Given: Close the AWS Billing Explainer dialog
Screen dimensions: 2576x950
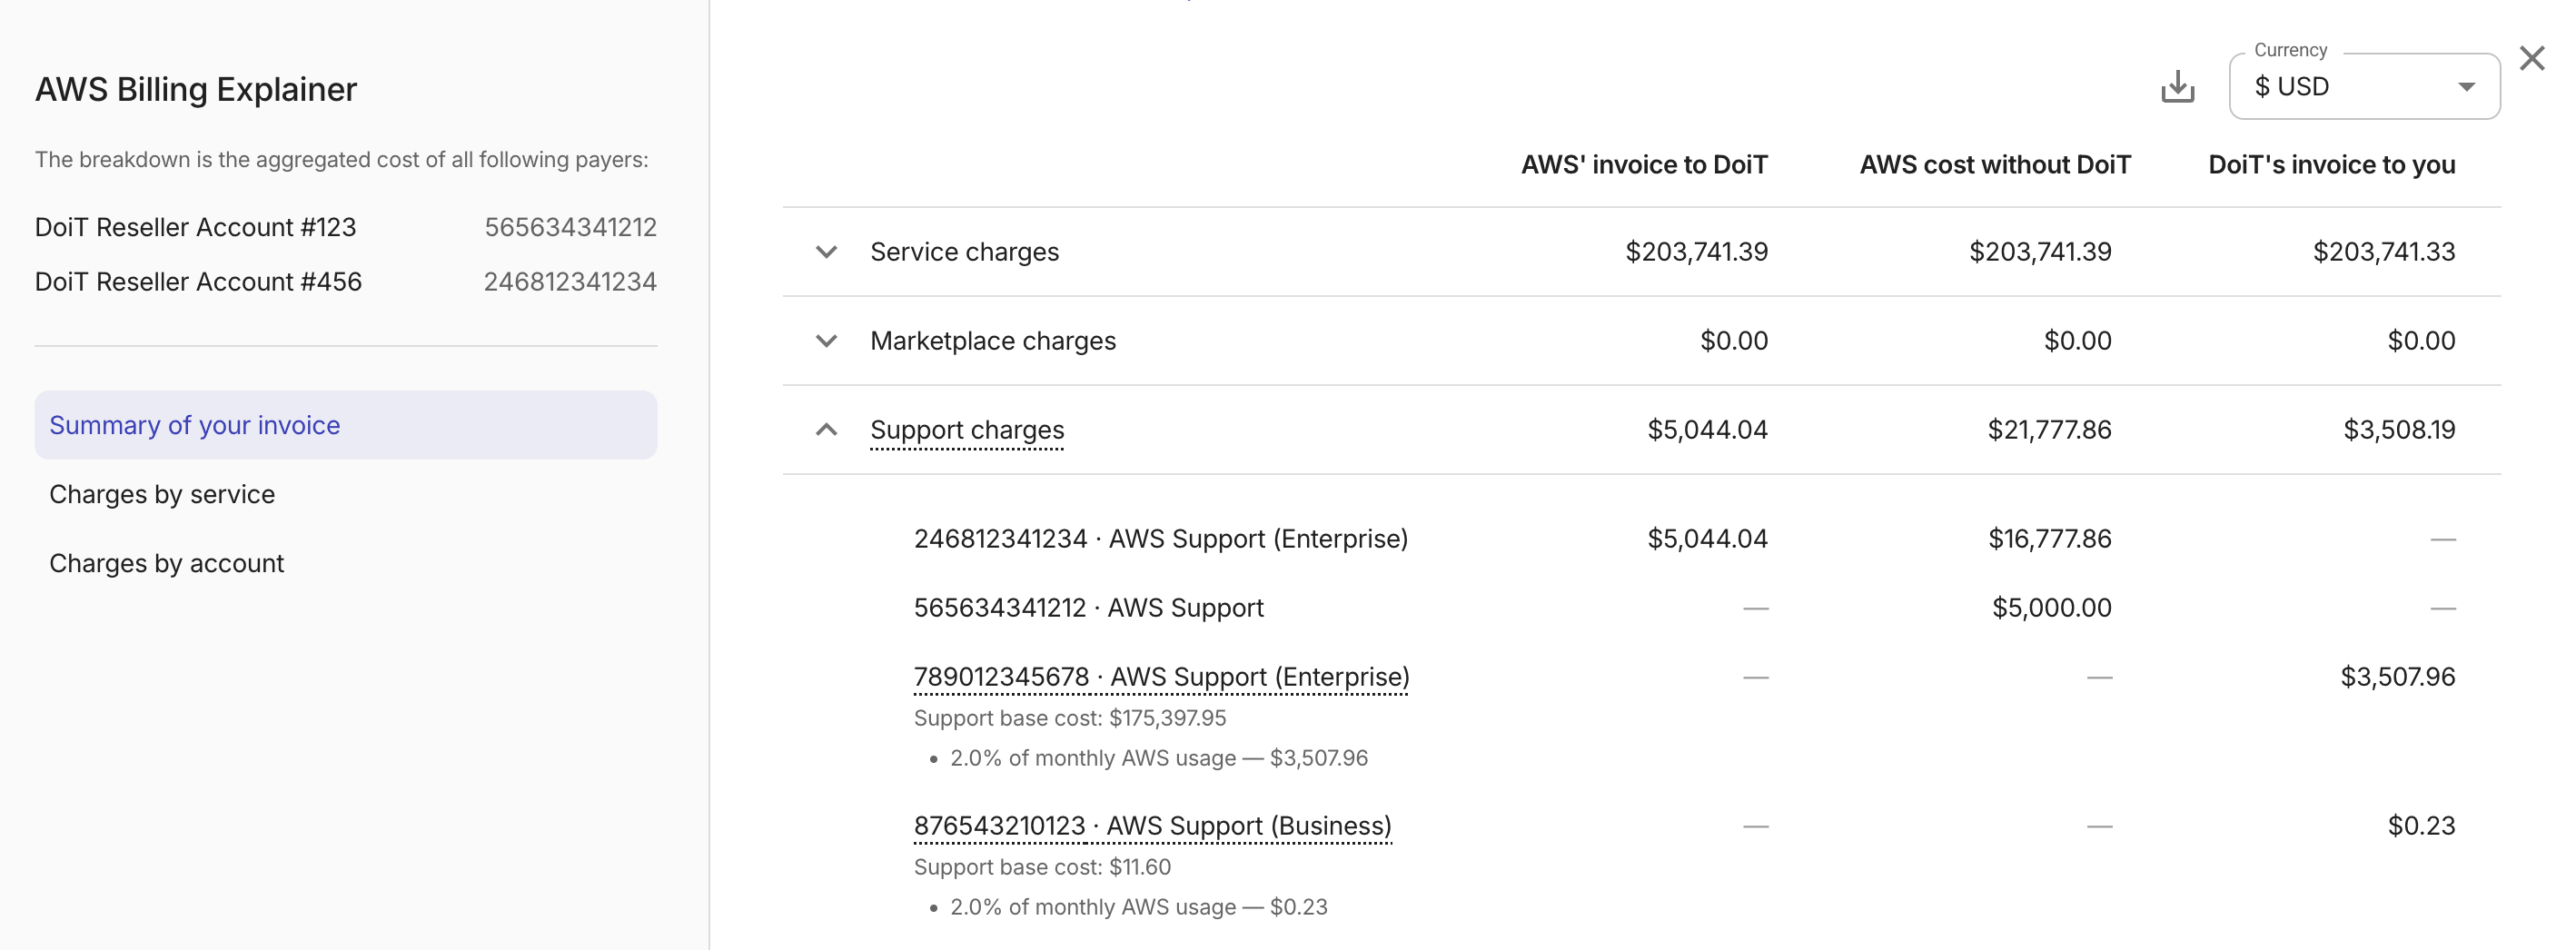Looking at the screenshot, I should click(x=2531, y=58).
